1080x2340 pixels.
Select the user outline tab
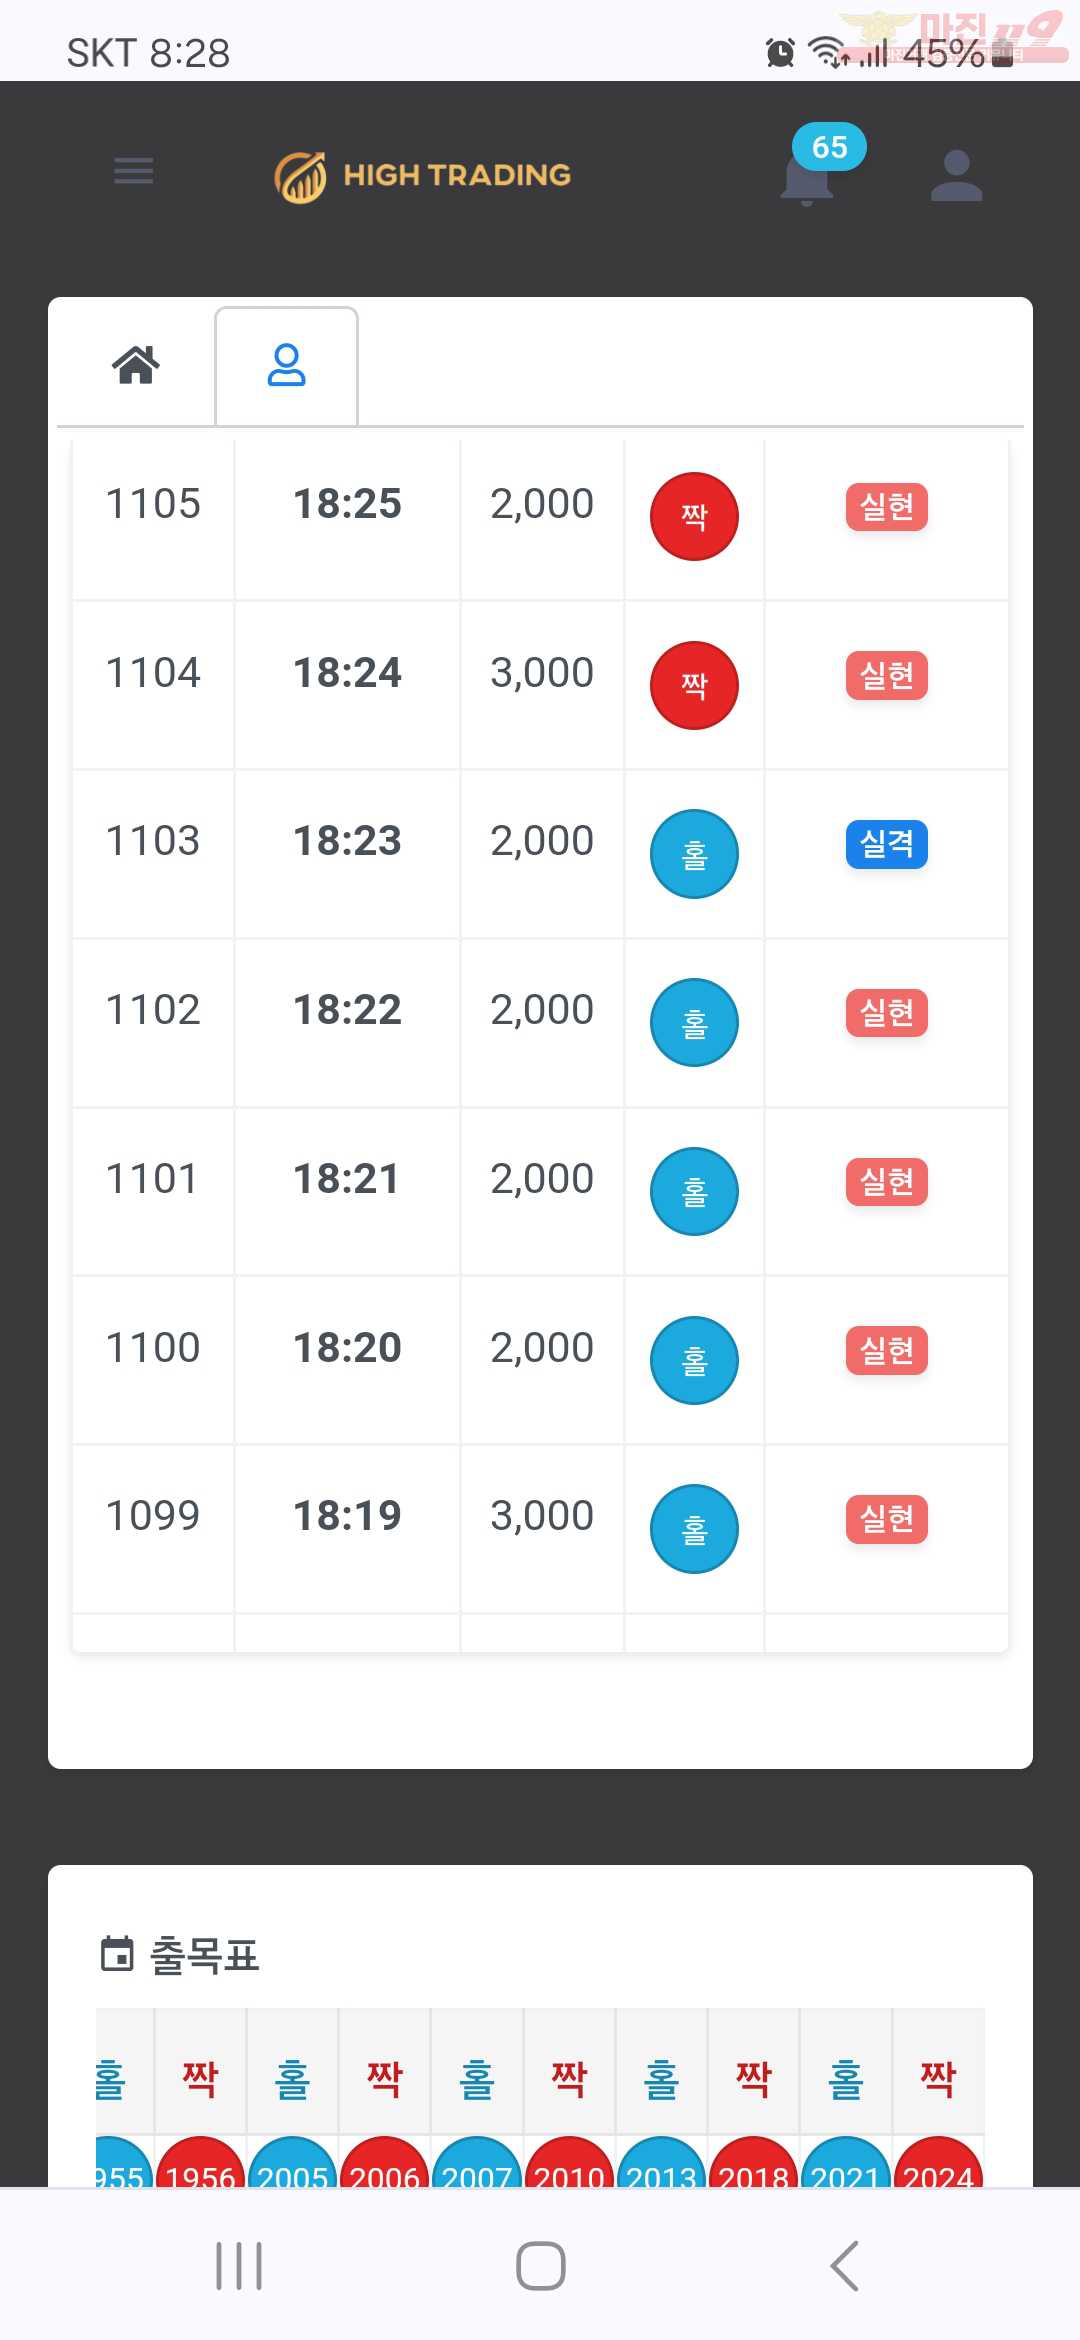coord(287,365)
